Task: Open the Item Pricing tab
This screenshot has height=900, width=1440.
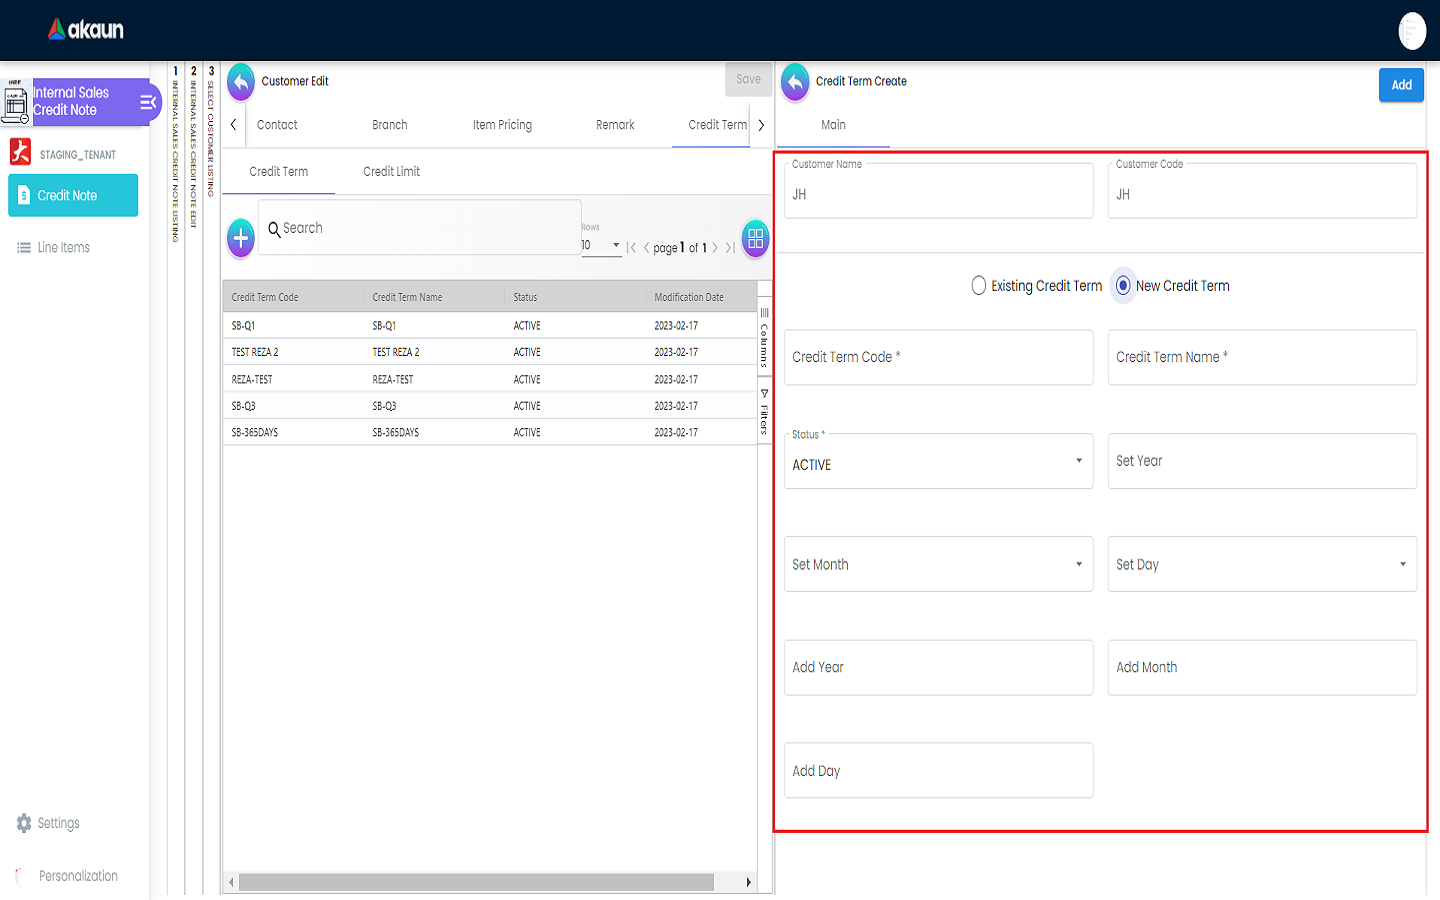Action: tap(502, 125)
